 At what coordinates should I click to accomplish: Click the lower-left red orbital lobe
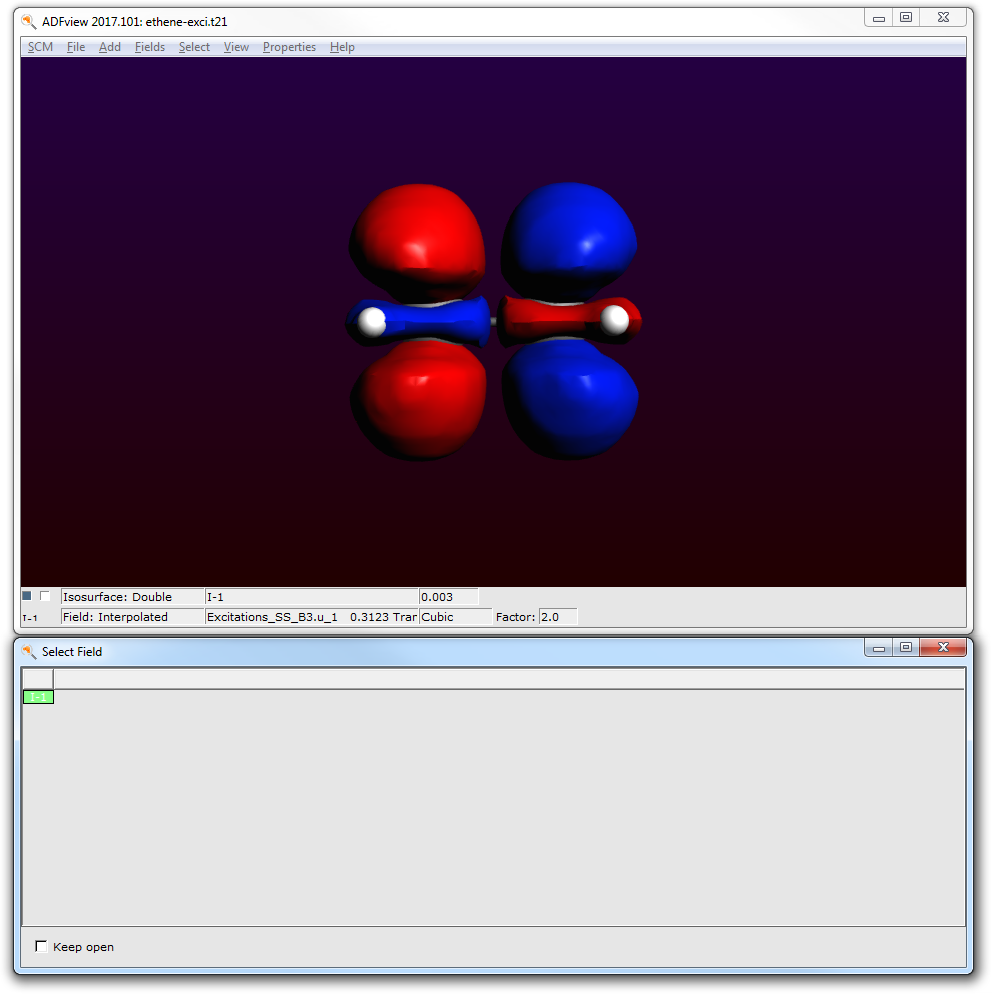click(418, 399)
